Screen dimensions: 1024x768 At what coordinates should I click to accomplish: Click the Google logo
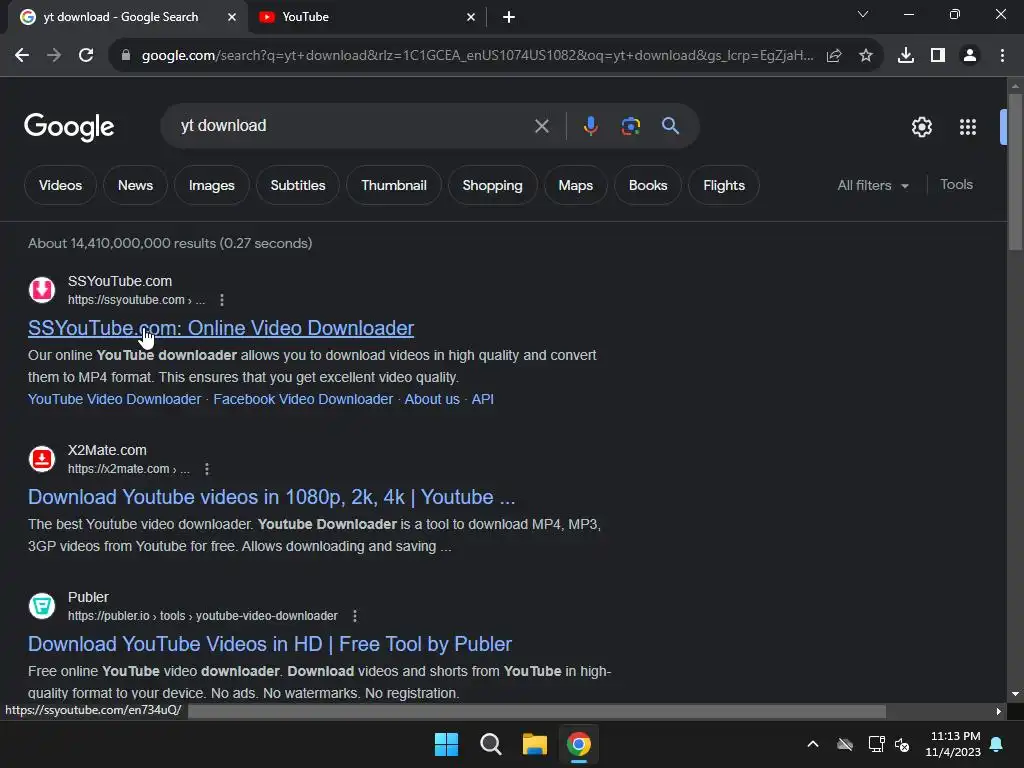pos(69,127)
